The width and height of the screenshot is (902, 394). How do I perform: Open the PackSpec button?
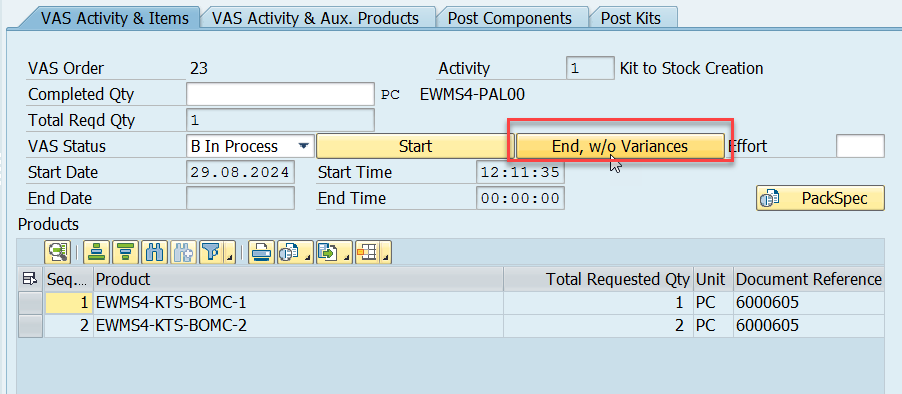coord(820,198)
